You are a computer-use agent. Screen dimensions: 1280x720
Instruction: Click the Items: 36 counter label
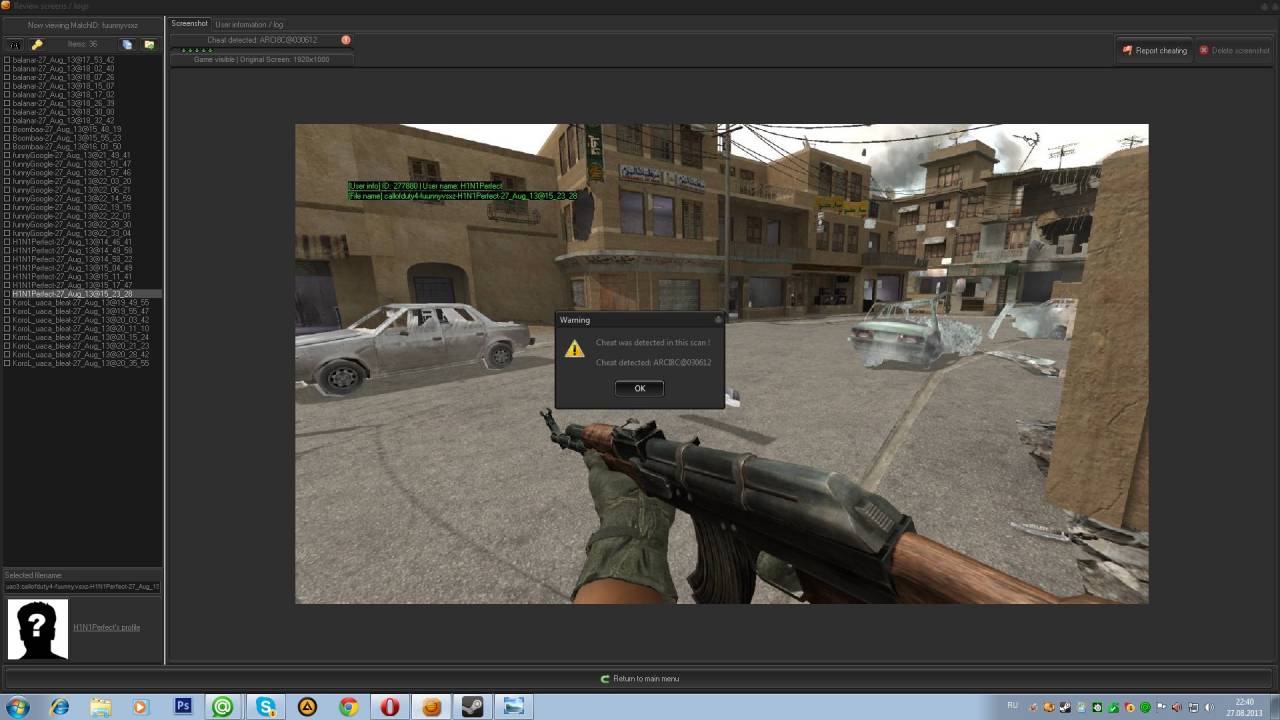point(83,45)
